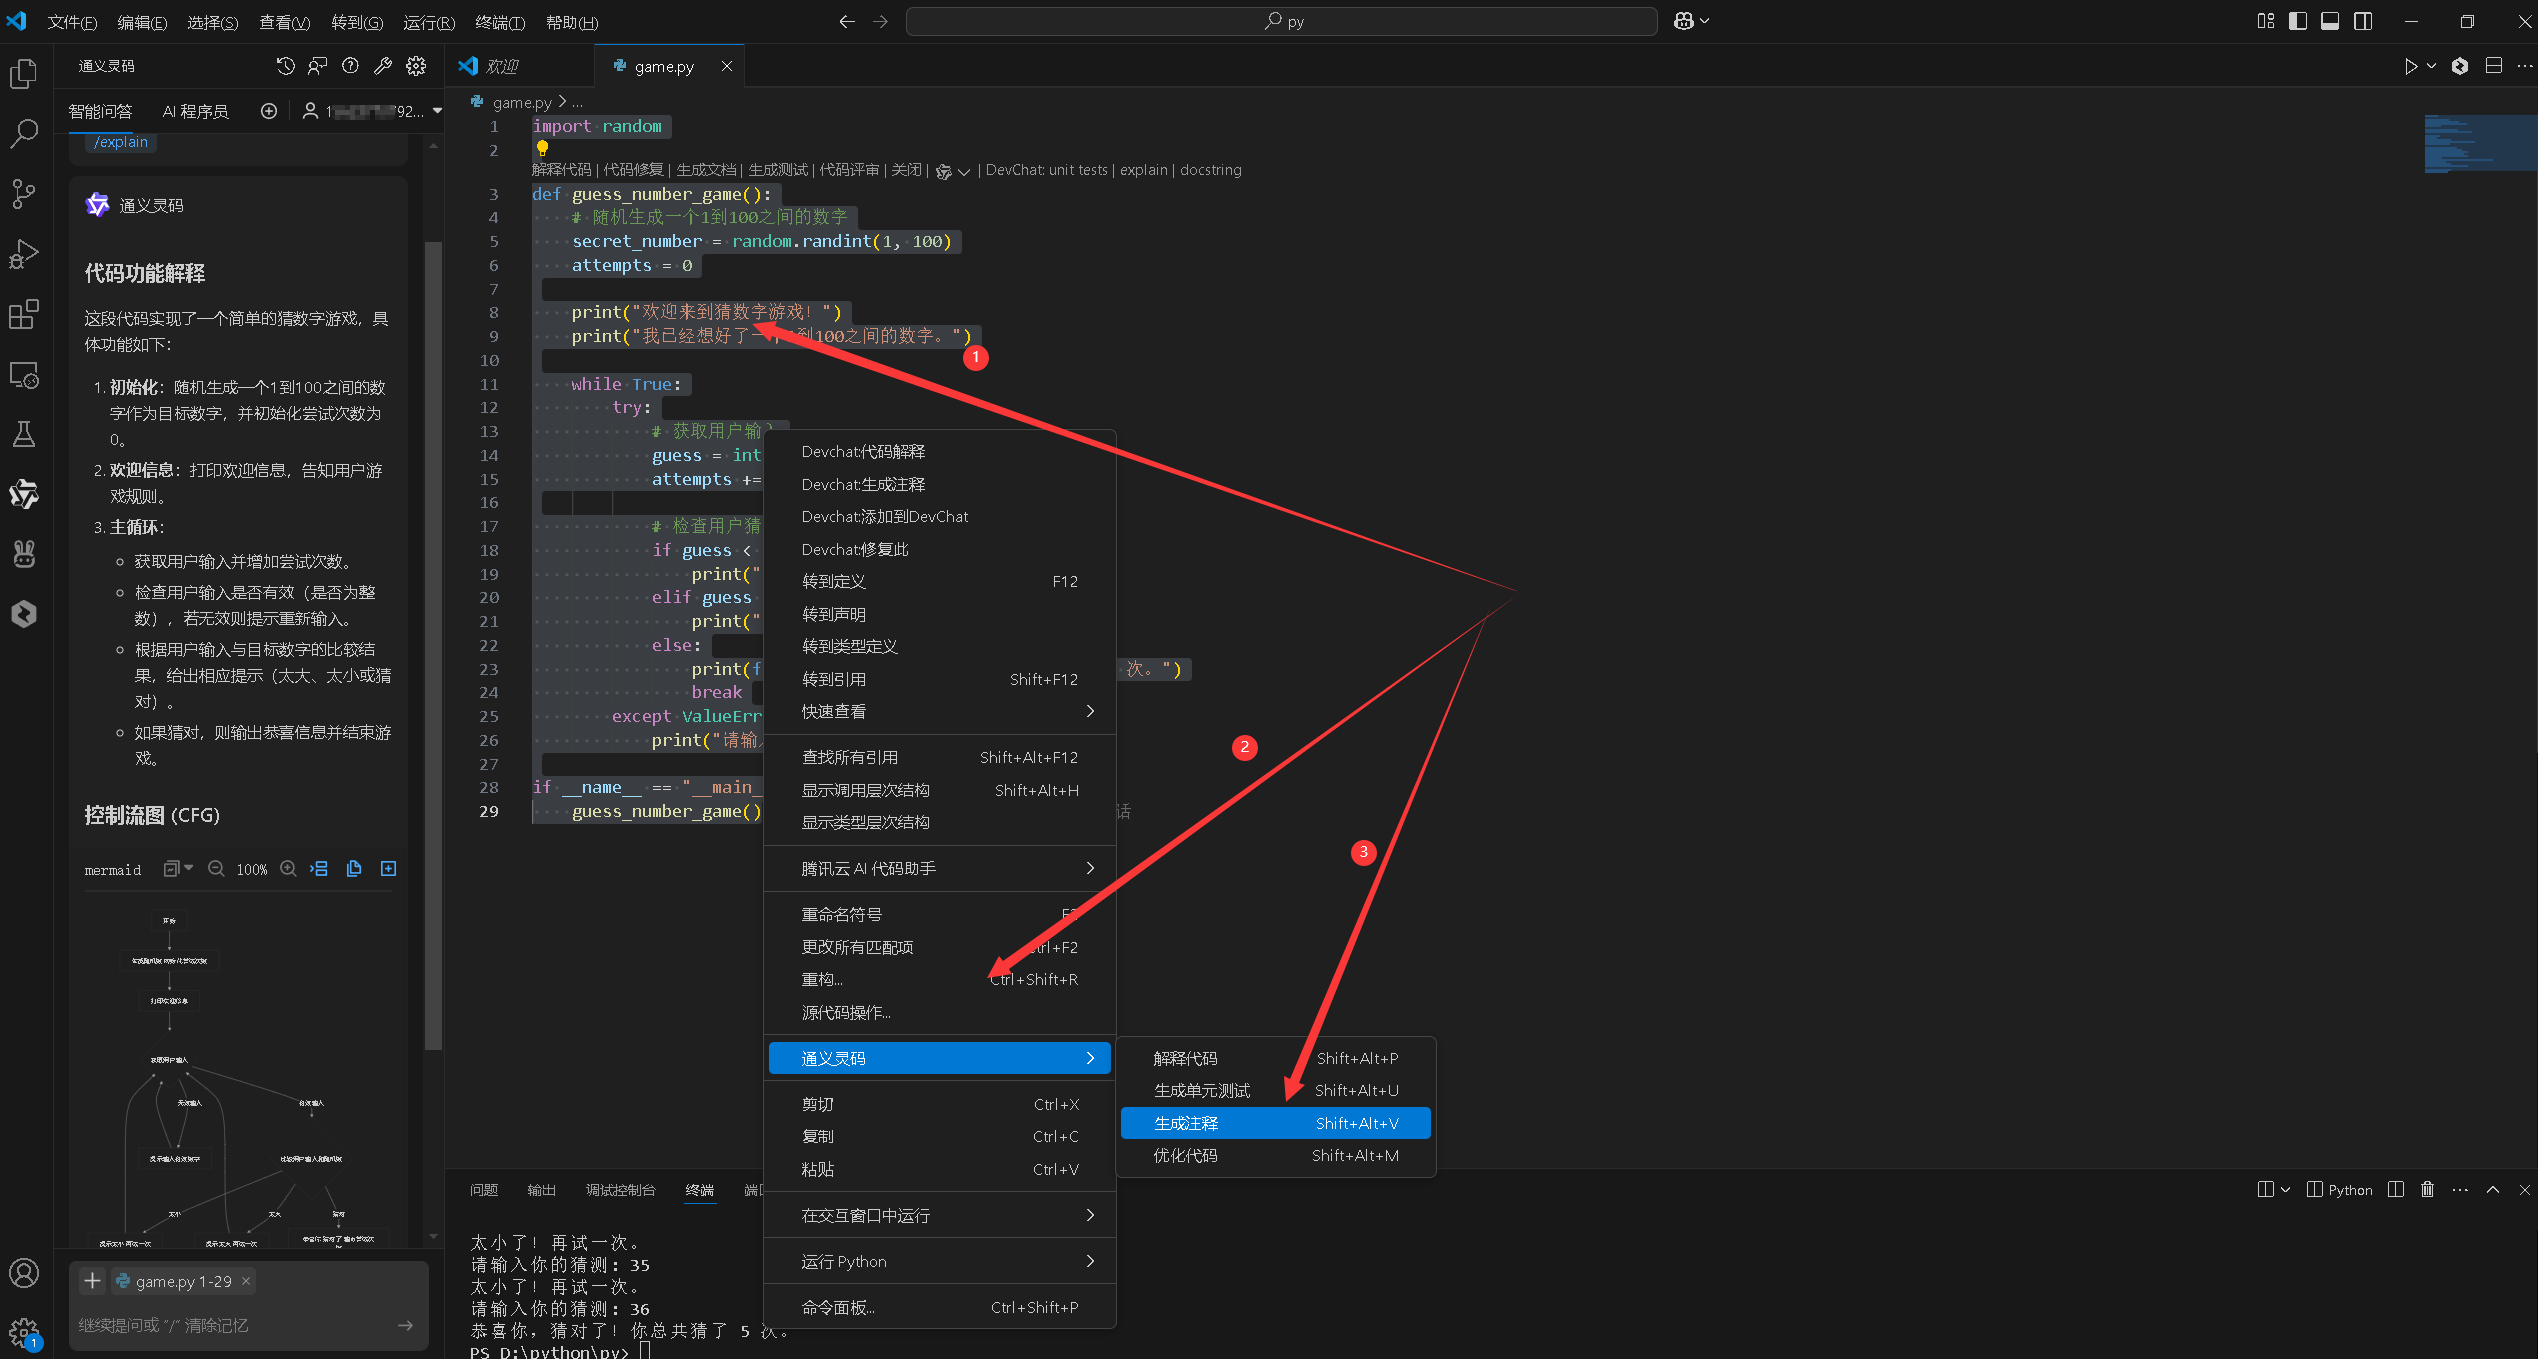Click the editor minimap slider

tap(2480, 143)
